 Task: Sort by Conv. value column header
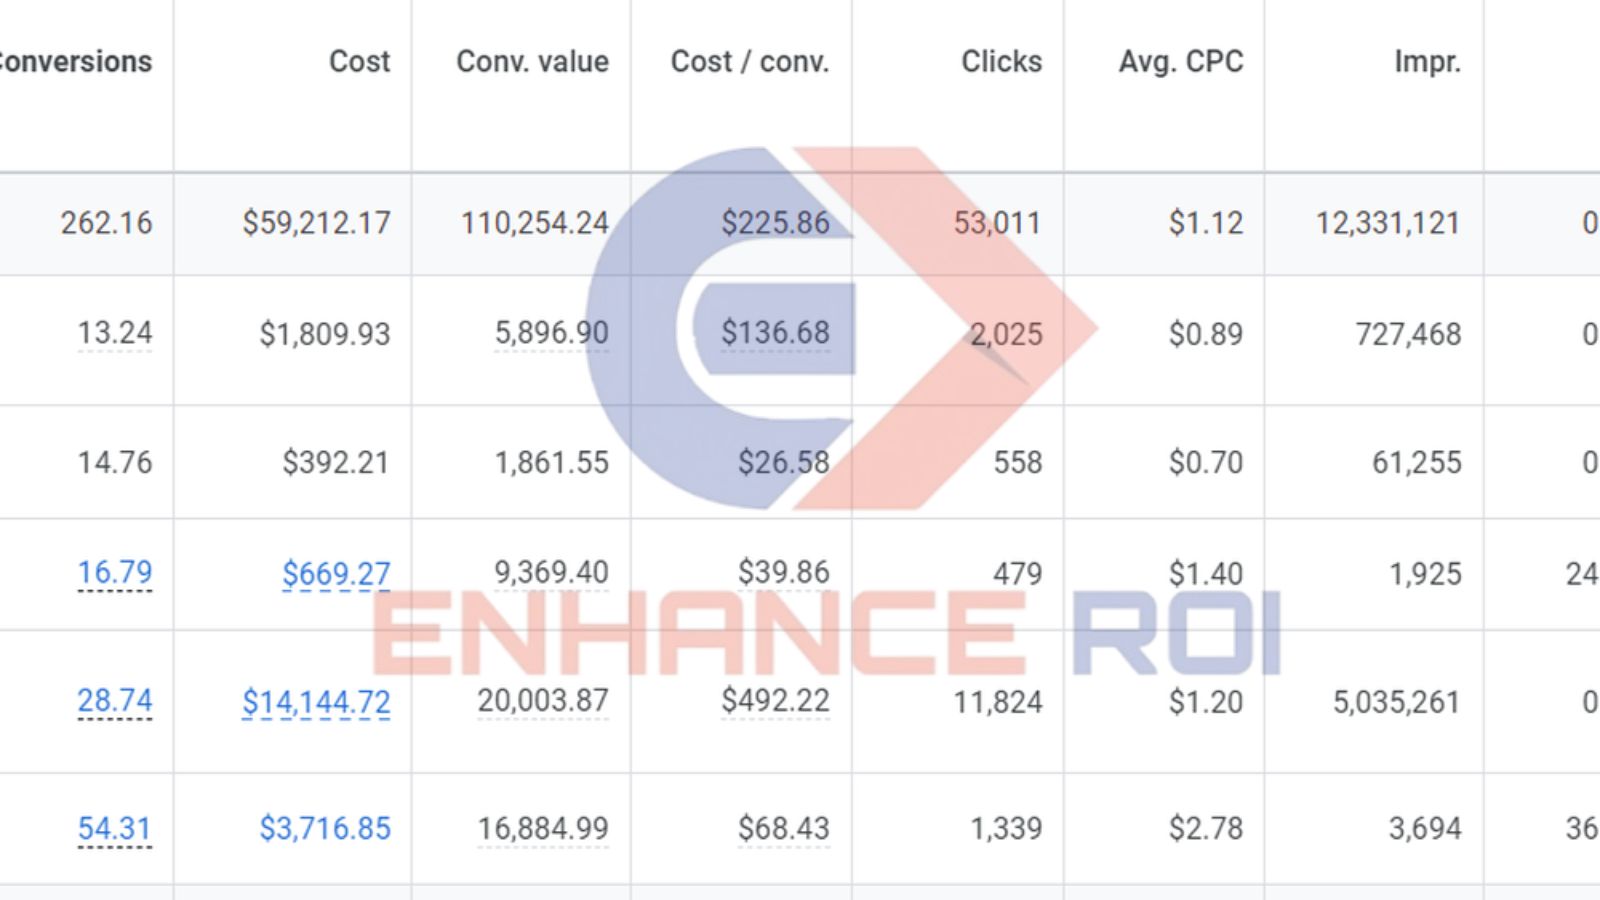532,62
